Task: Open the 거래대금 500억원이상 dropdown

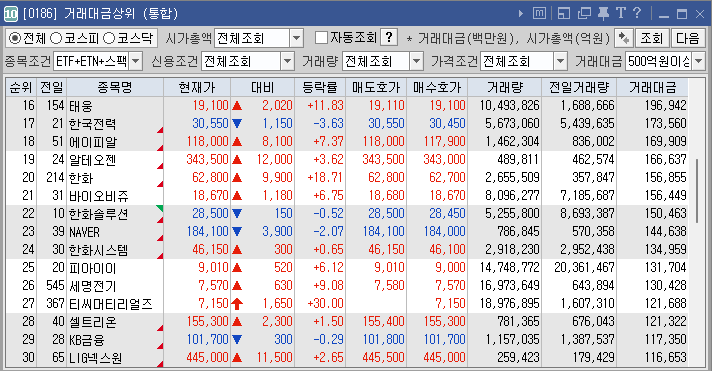Action: (699, 61)
